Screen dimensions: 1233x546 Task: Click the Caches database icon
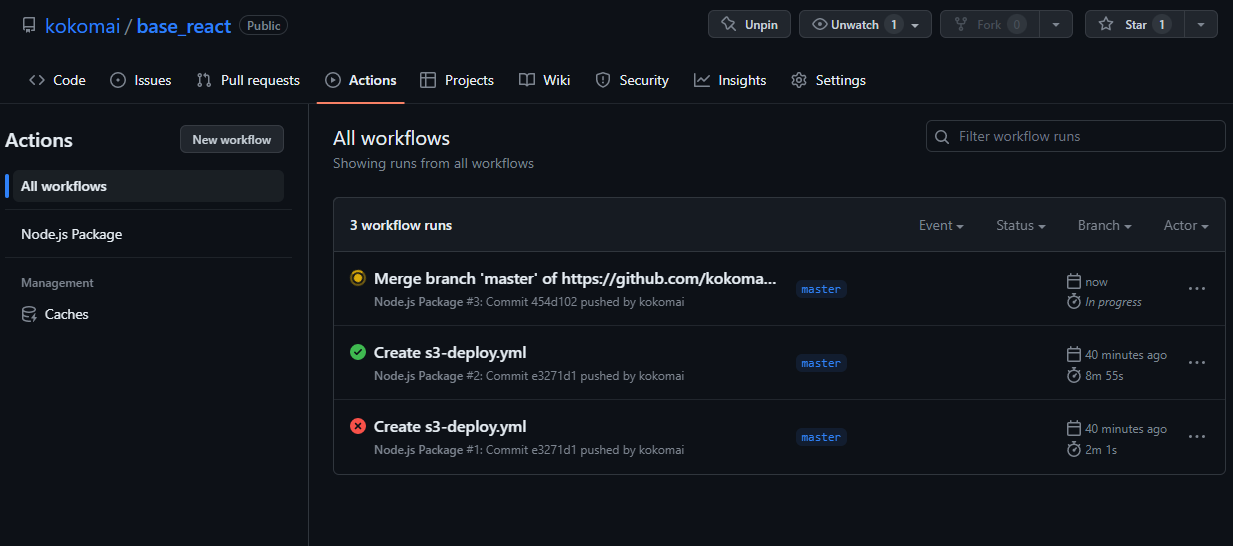click(x=29, y=314)
